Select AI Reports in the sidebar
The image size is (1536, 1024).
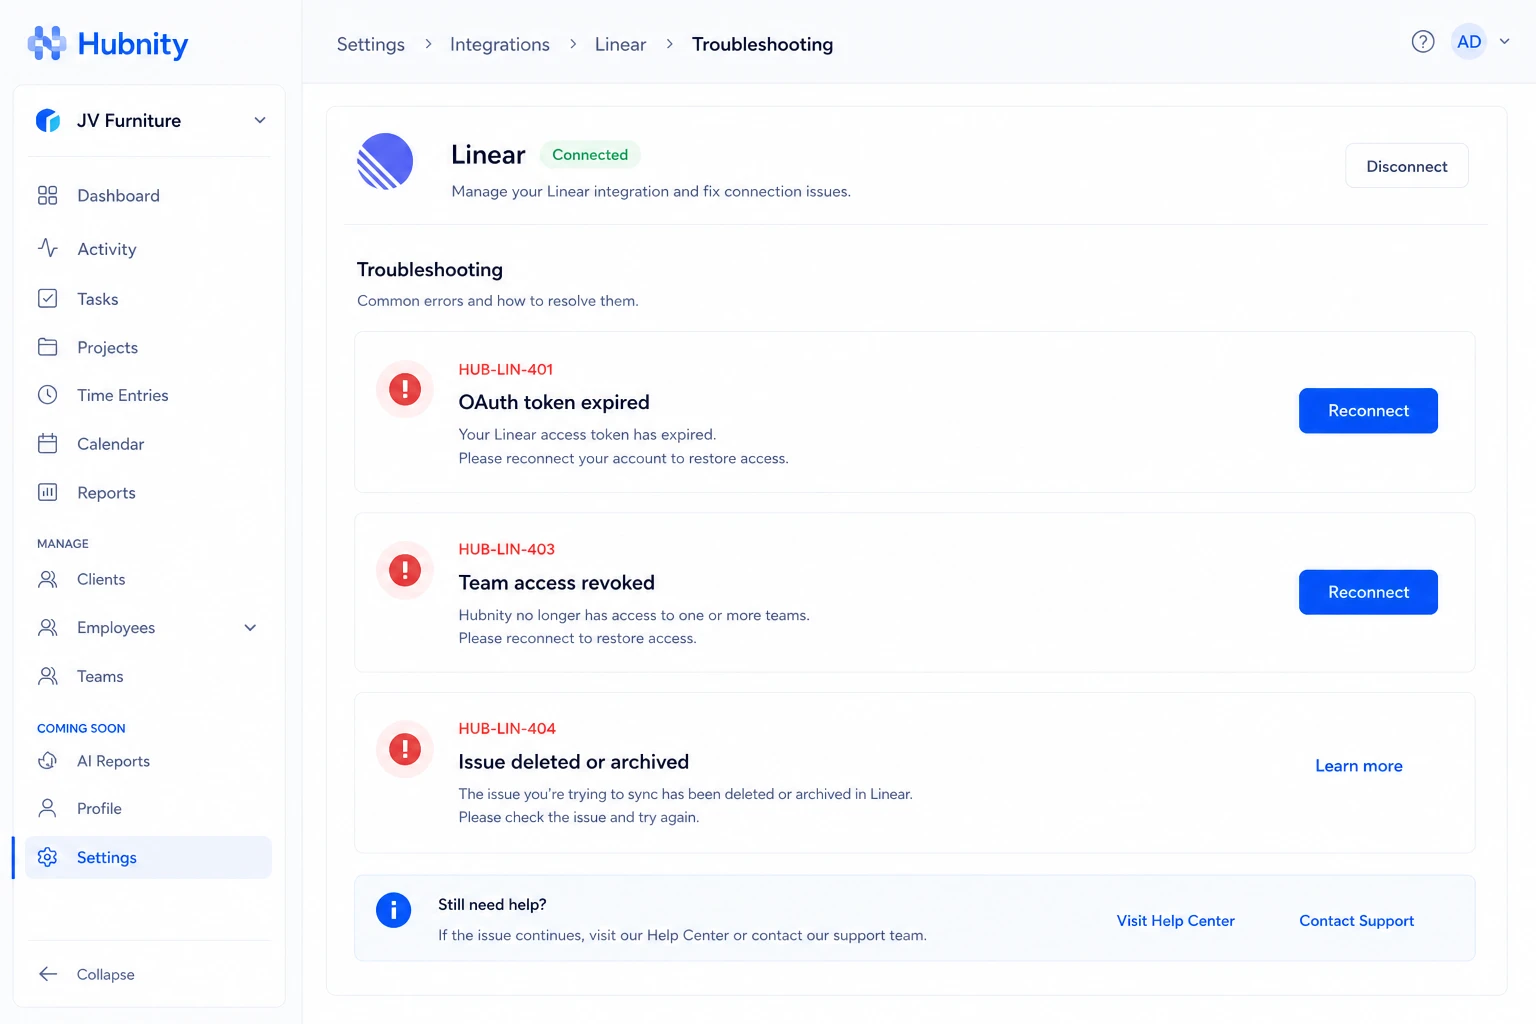pyautogui.click(x=148, y=761)
